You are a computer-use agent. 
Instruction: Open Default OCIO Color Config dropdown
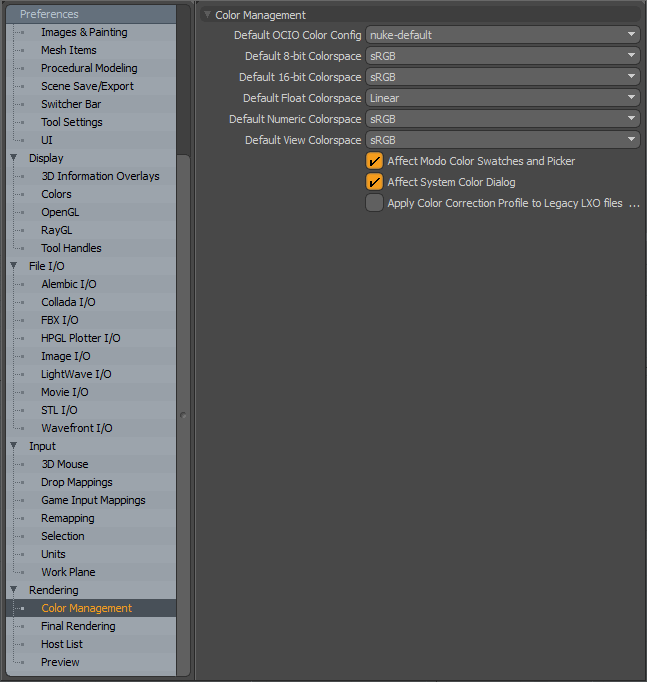tap(502, 35)
